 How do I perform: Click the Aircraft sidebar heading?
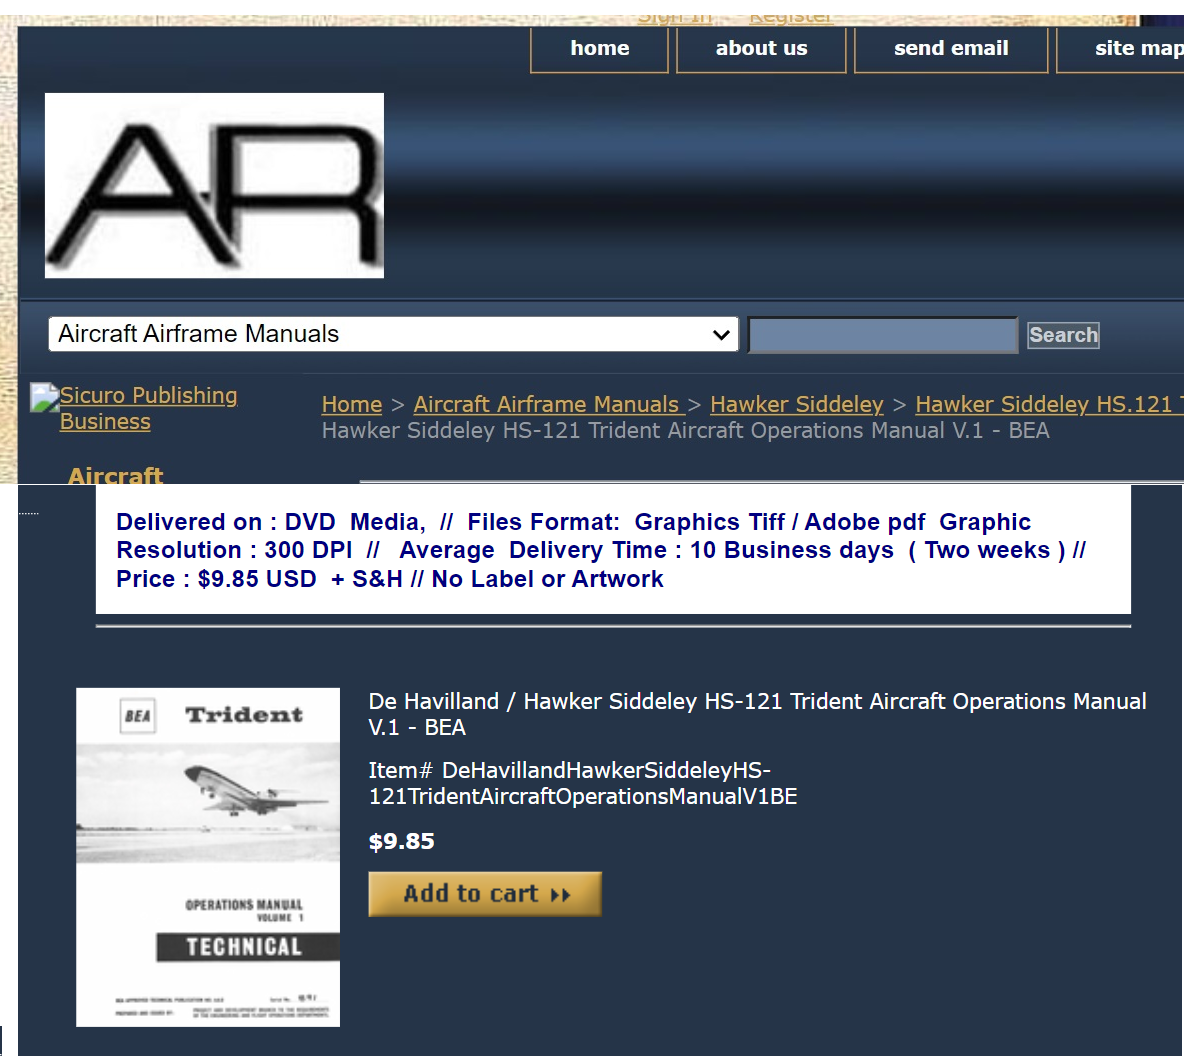pos(116,474)
